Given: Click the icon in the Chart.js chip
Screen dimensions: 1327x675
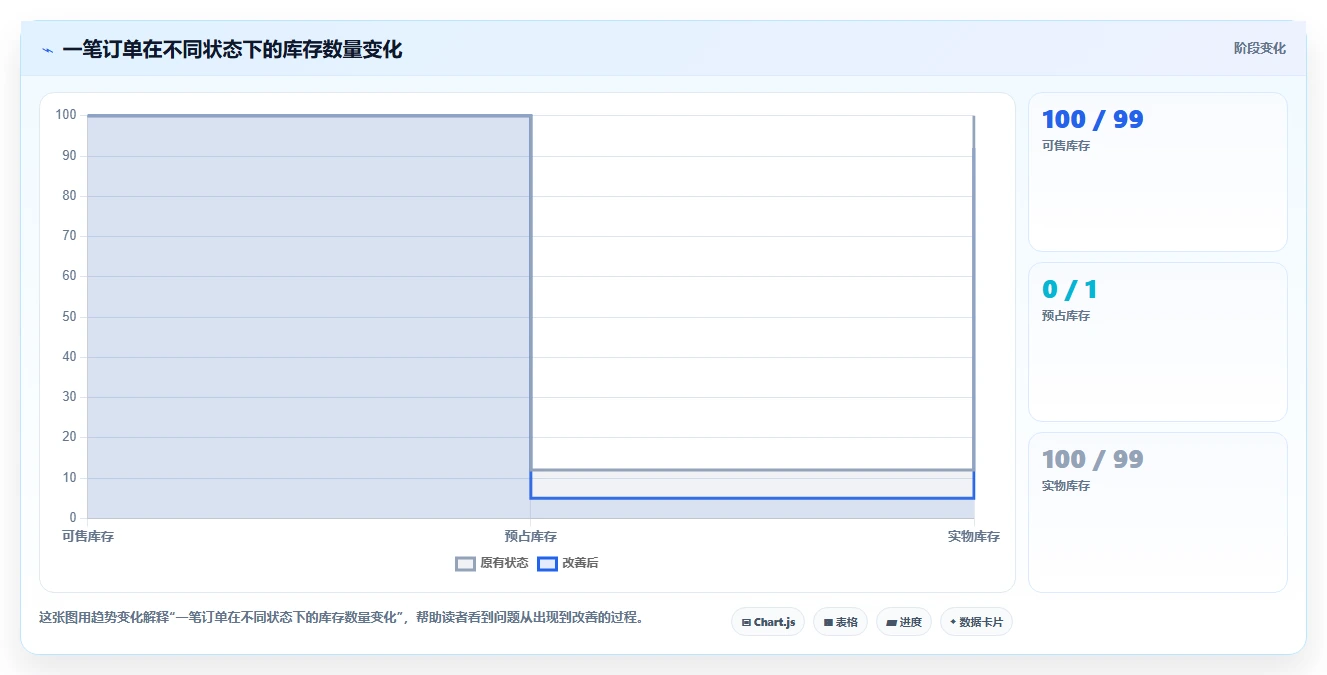Looking at the screenshot, I should click(x=746, y=622).
